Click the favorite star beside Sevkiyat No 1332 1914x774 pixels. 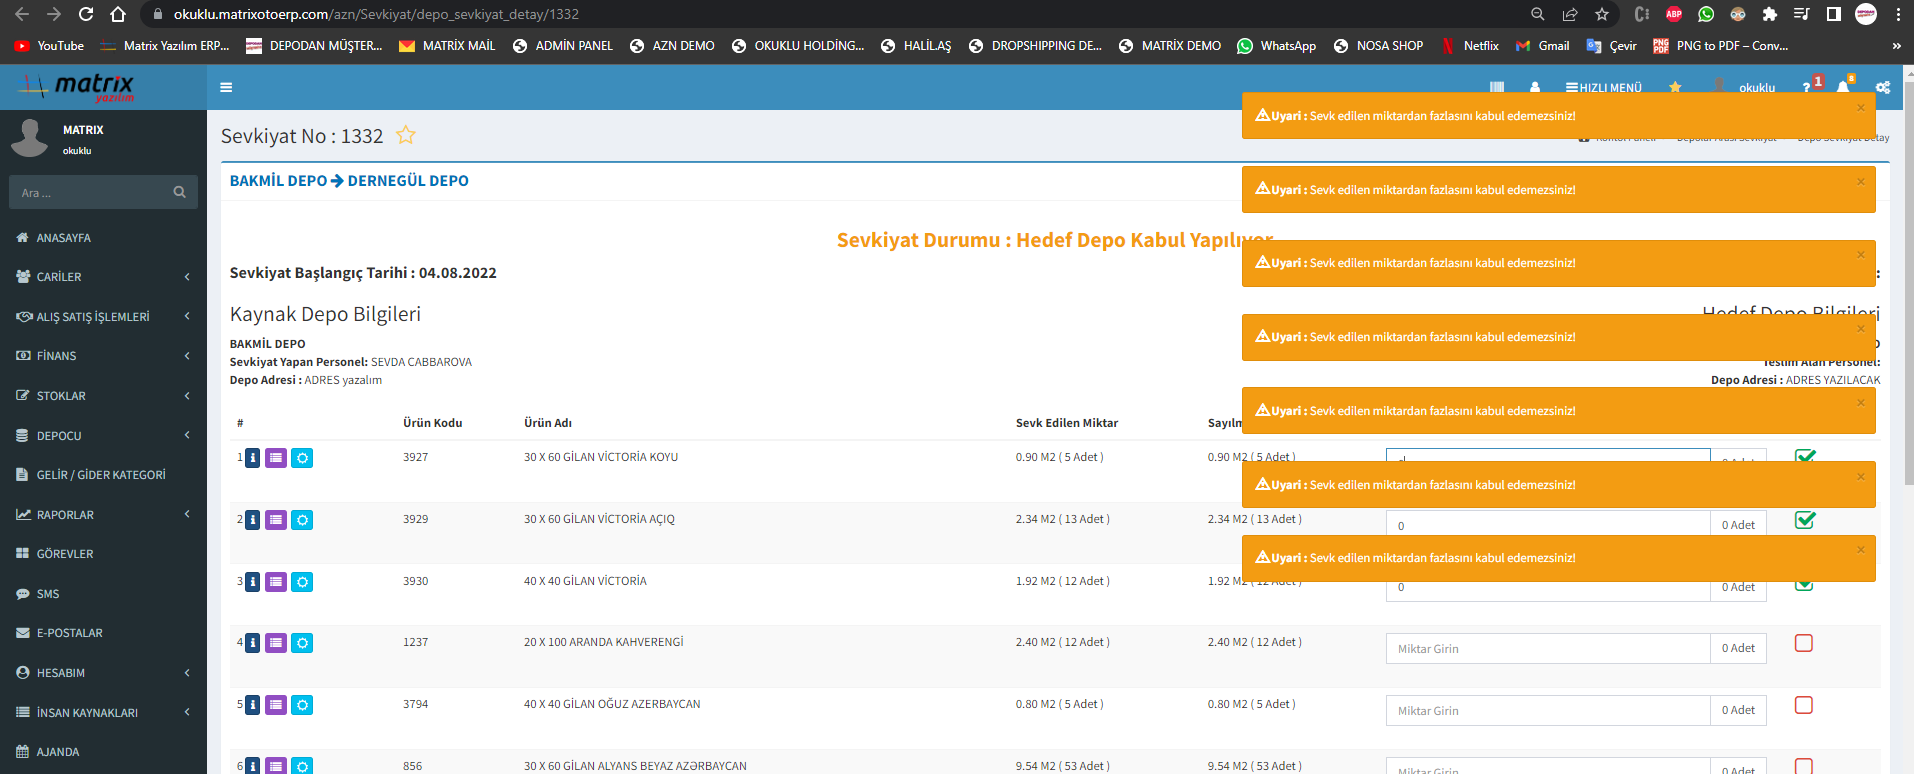pos(405,135)
